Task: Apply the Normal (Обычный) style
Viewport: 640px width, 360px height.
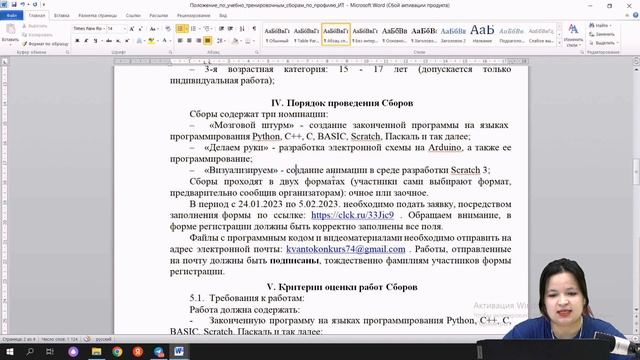Action: coord(277,34)
